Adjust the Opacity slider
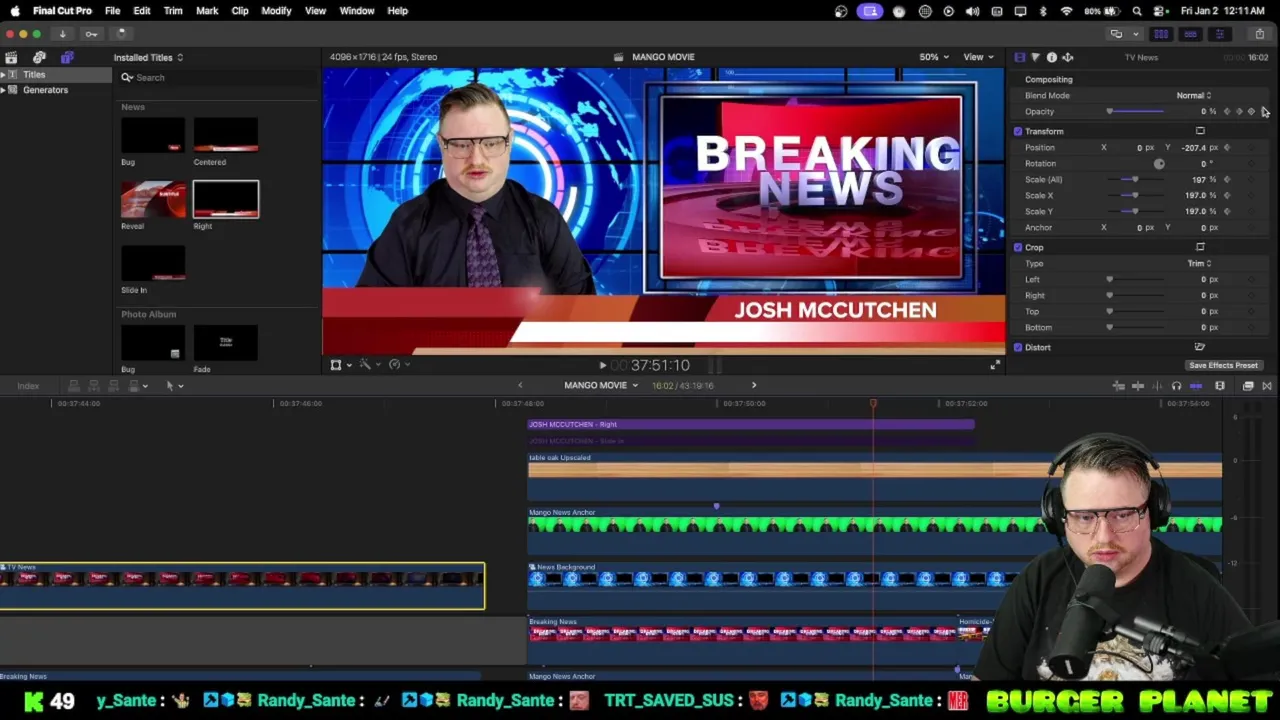Screen dimensions: 1280x720 coord(1135,111)
